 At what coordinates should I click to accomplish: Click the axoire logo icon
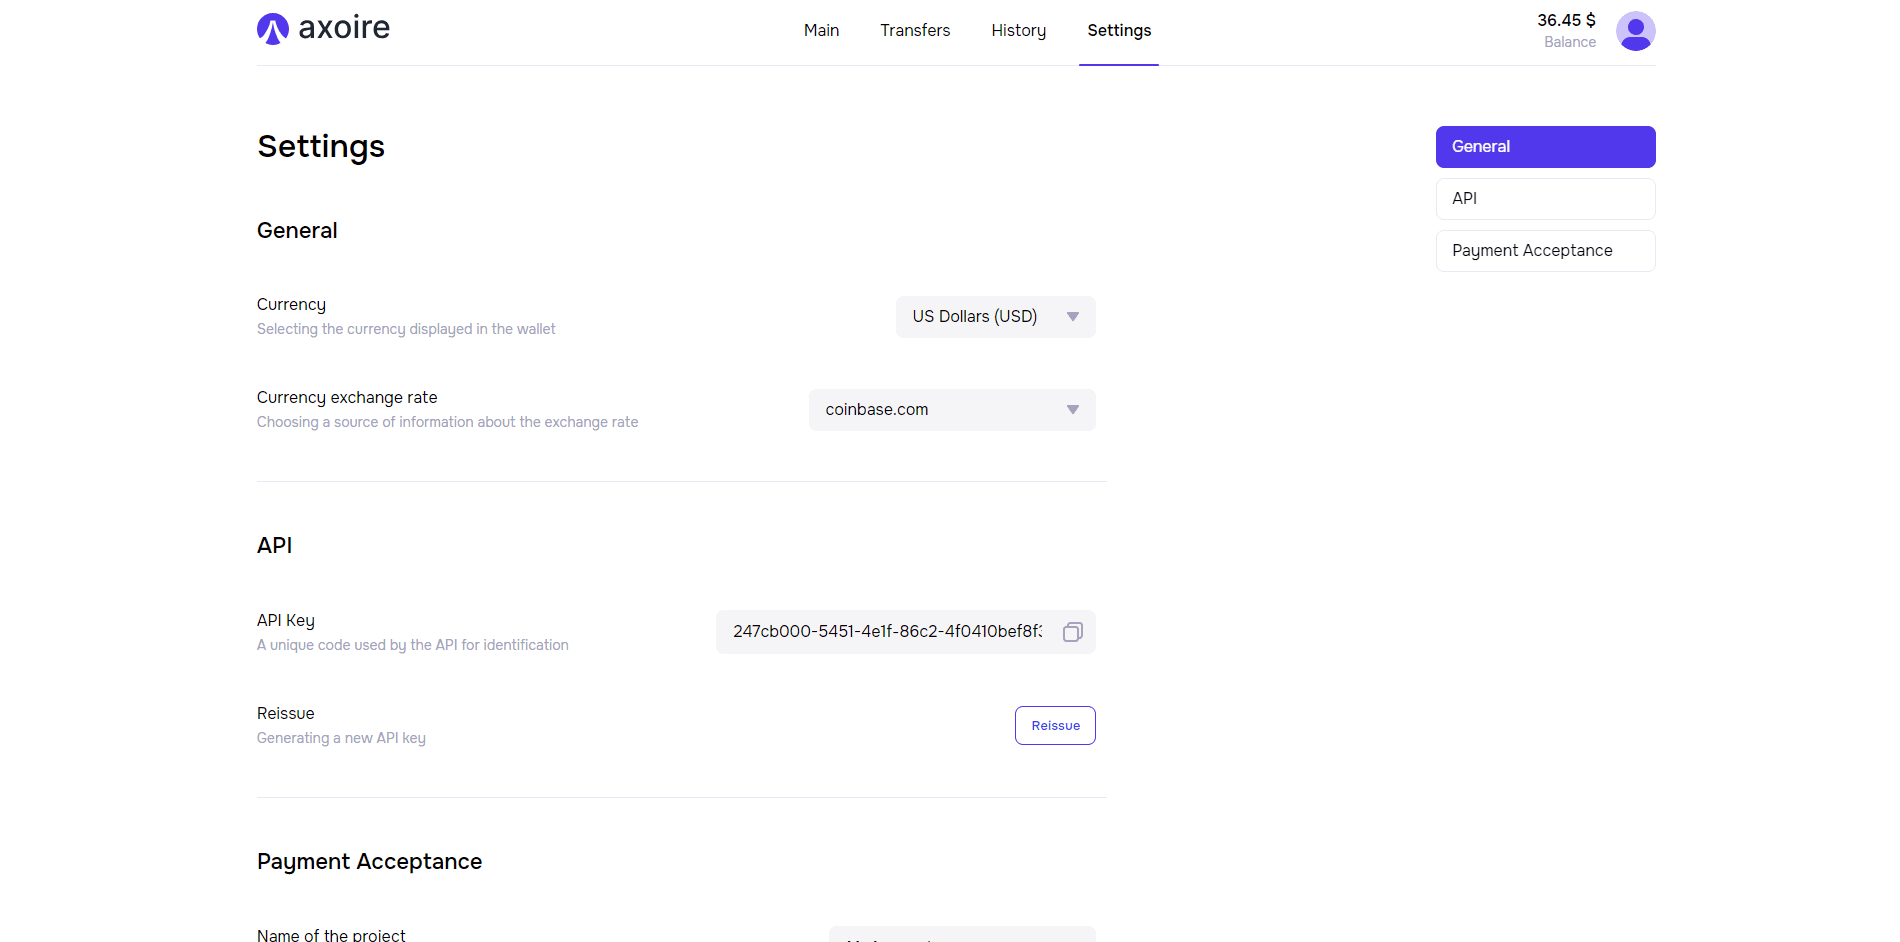tap(272, 29)
